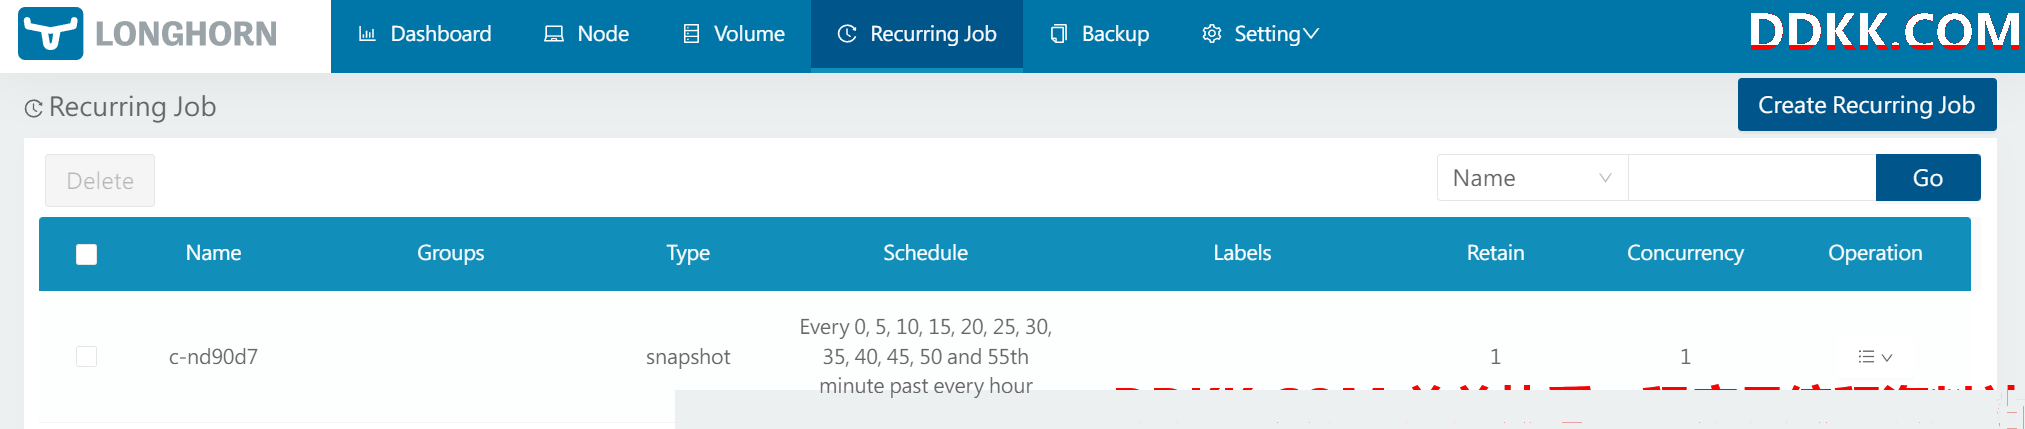Expand the Setting menu chevron
The height and width of the screenshot is (429, 2025).
[1311, 34]
